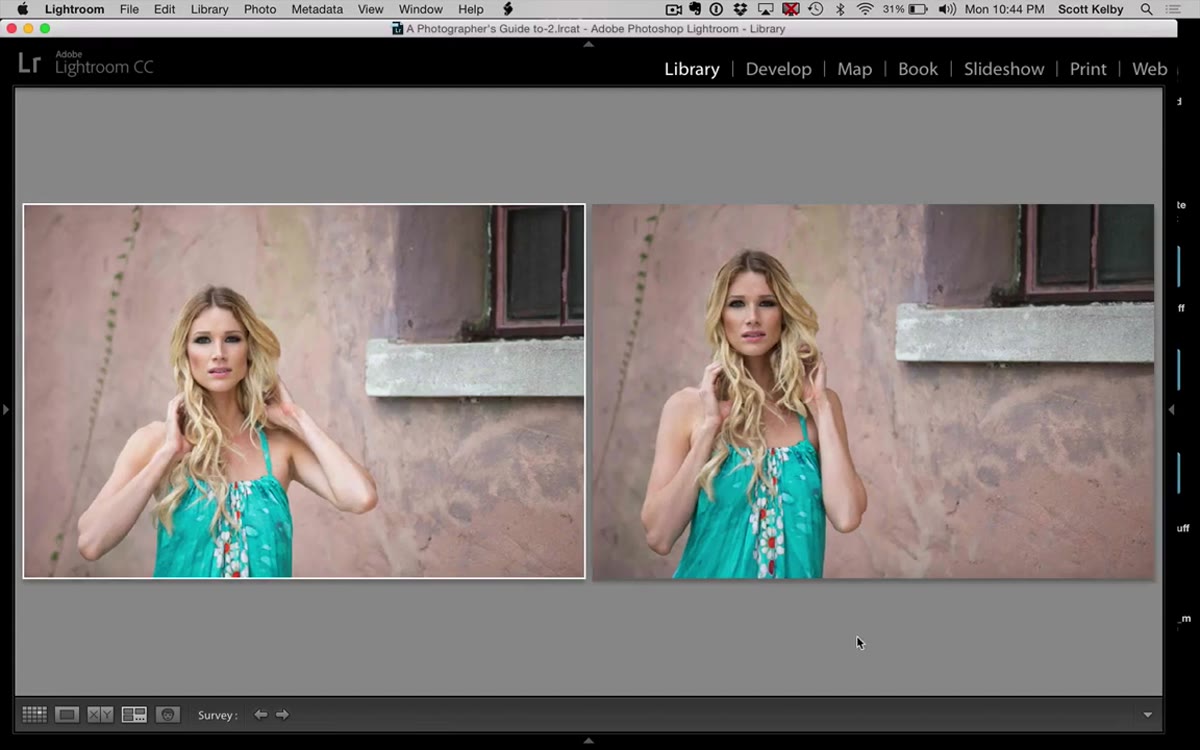
Task: Open the Time Machine menu bar icon
Action: click(816, 9)
